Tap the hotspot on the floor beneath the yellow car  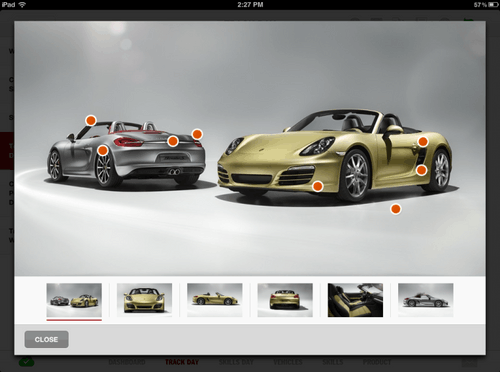click(395, 209)
